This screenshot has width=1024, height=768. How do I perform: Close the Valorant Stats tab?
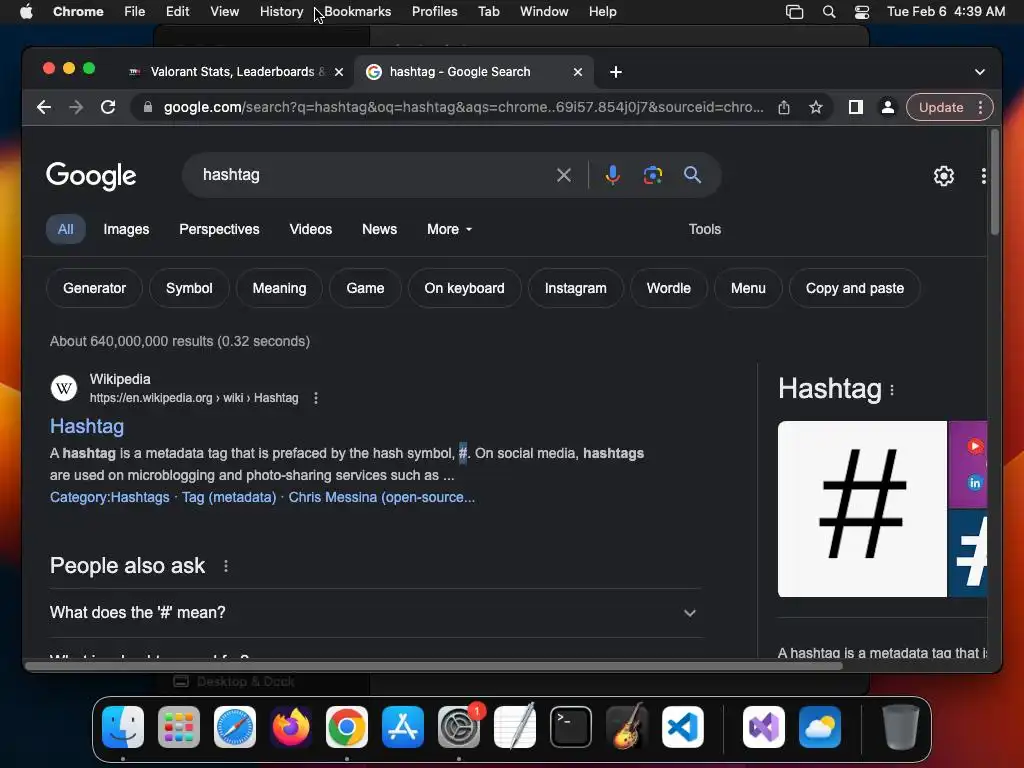coord(339,72)
